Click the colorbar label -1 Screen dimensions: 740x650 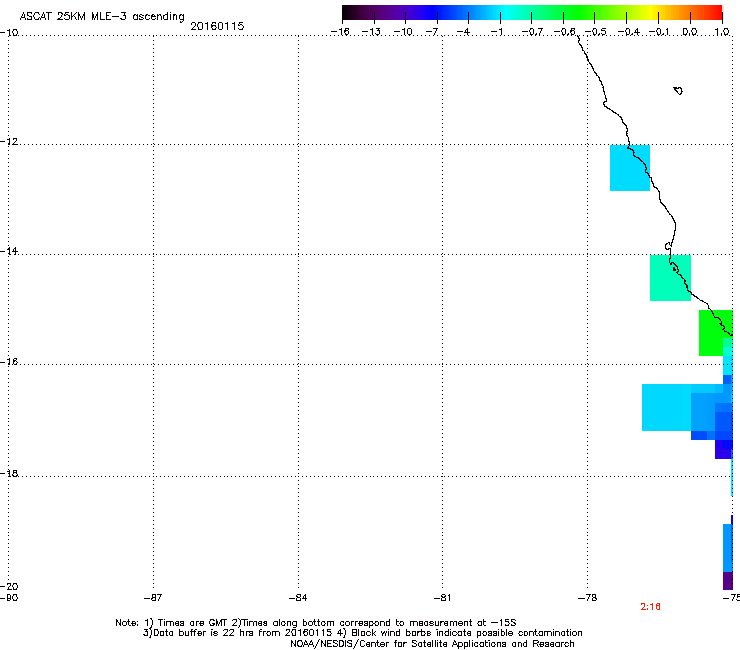pyautogui.click(x=496, y=32)
